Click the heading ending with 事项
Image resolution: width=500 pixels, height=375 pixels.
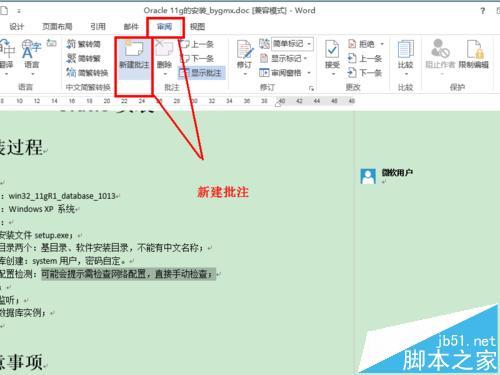coord(21,362)
